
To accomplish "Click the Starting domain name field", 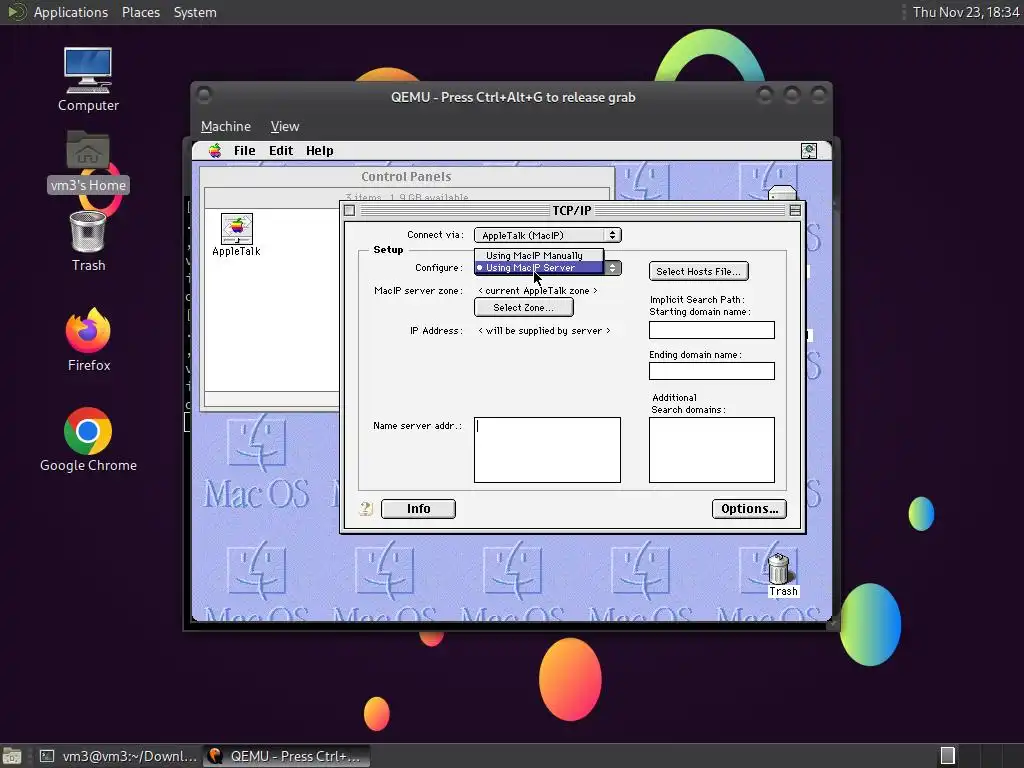I will pos(712,330).
